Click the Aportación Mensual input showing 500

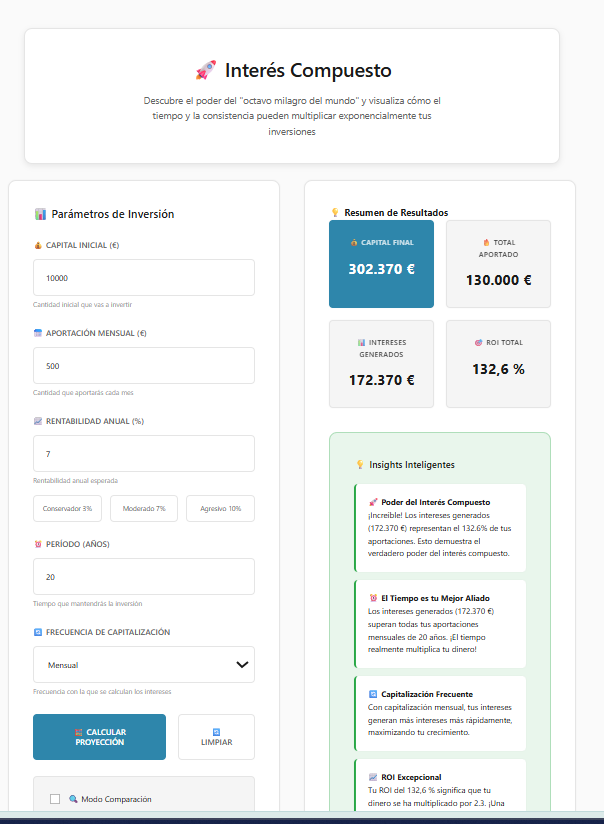click(x=143, y=366)
